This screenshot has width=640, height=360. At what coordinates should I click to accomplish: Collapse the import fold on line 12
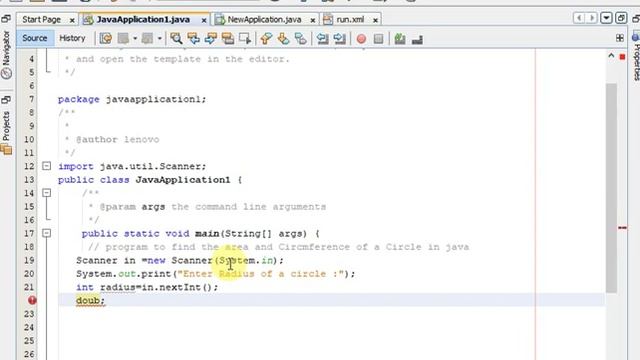pos(47,166)
